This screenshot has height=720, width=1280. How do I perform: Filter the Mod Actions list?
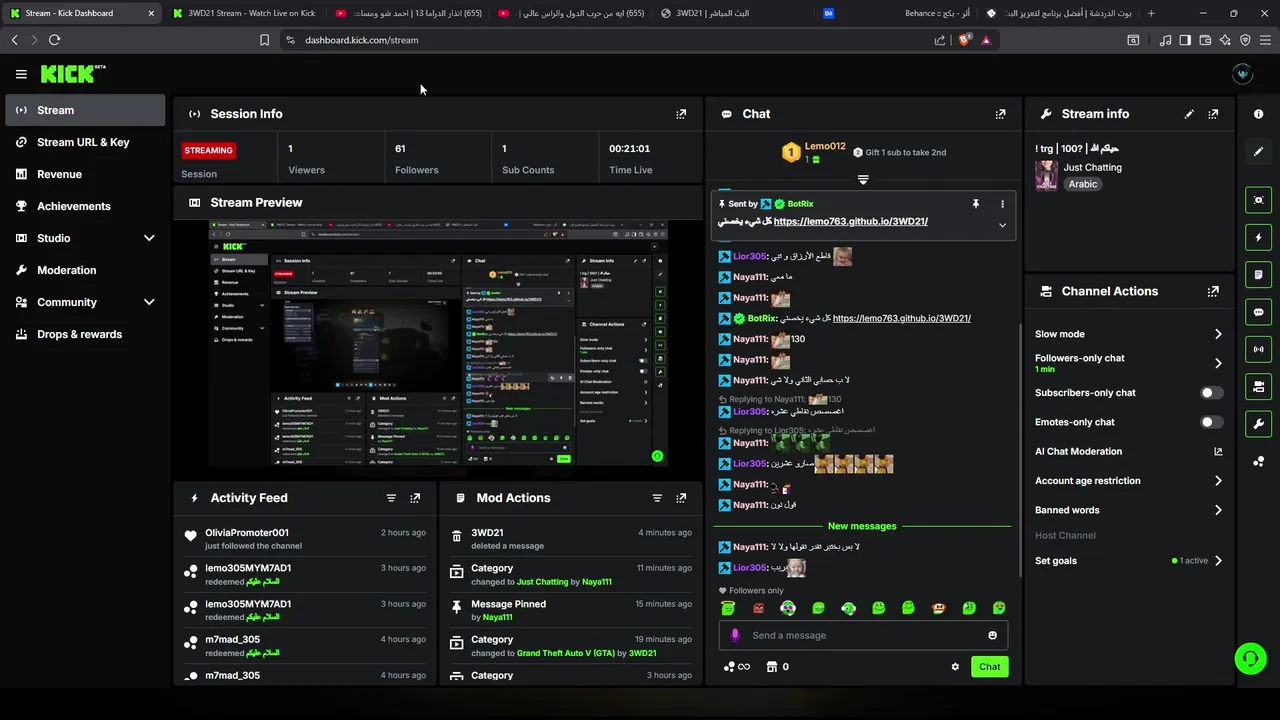point(657,498)
